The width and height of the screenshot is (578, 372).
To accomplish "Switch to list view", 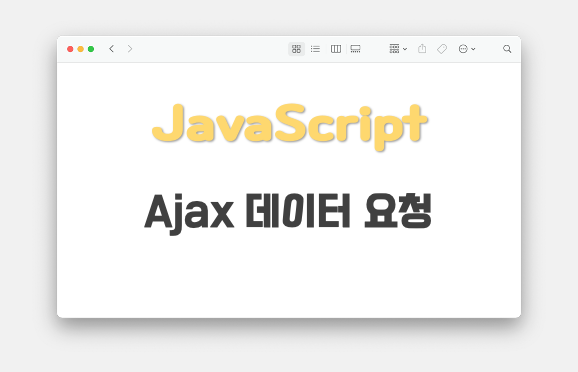I will pyautogui.click(x=315, y=49).
